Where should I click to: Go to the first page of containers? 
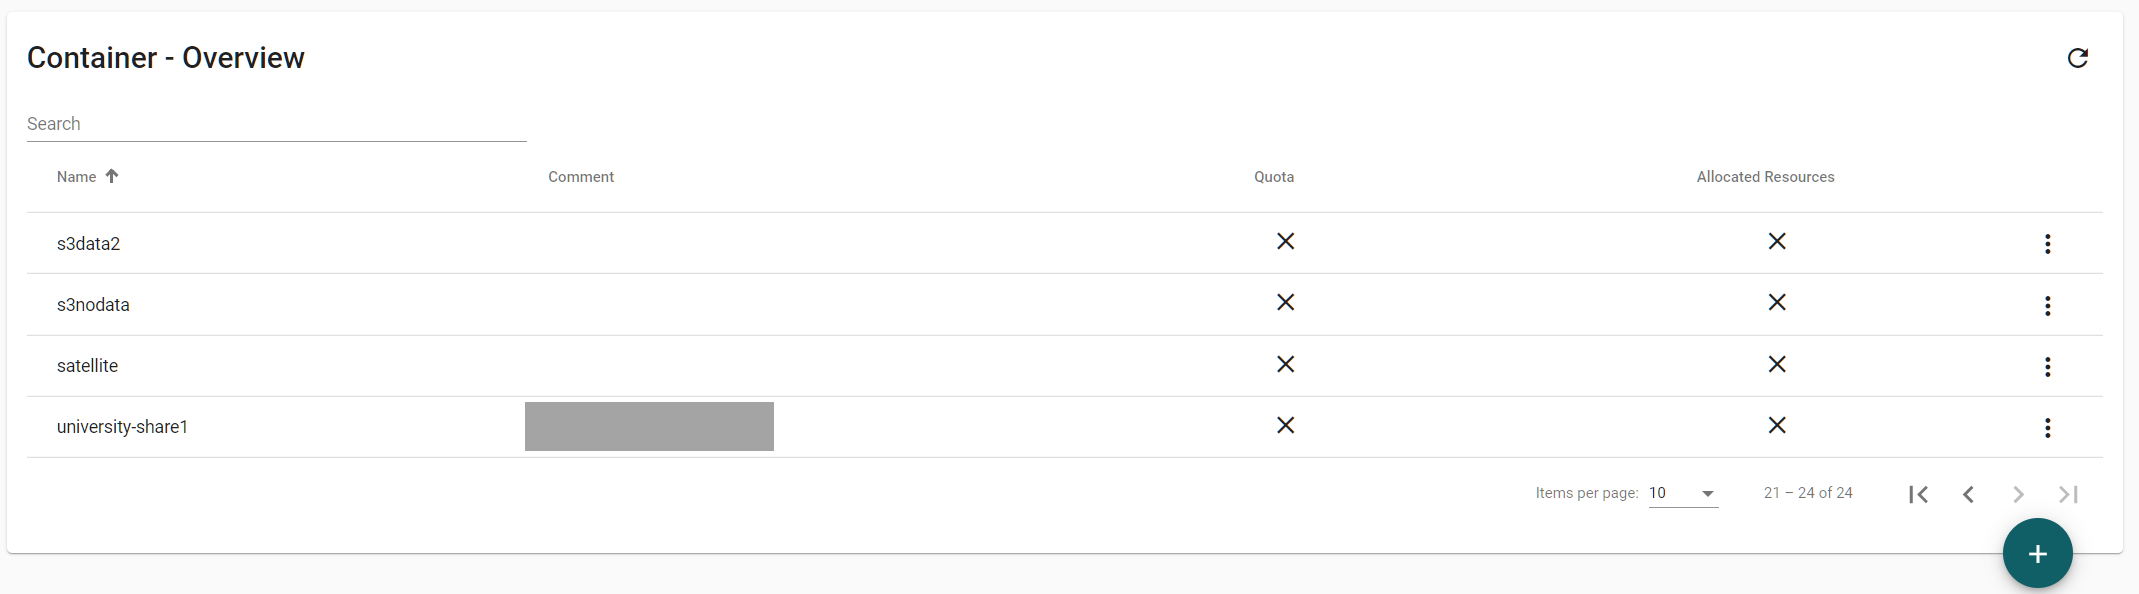[x=1918, y=494]
